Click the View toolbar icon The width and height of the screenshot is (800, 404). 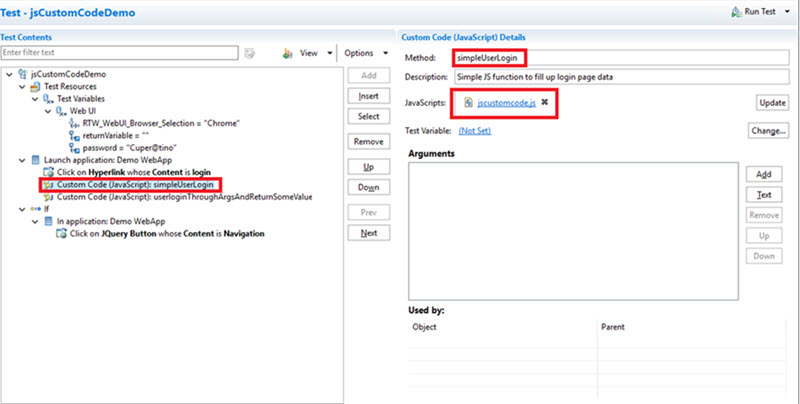point(288,53)
